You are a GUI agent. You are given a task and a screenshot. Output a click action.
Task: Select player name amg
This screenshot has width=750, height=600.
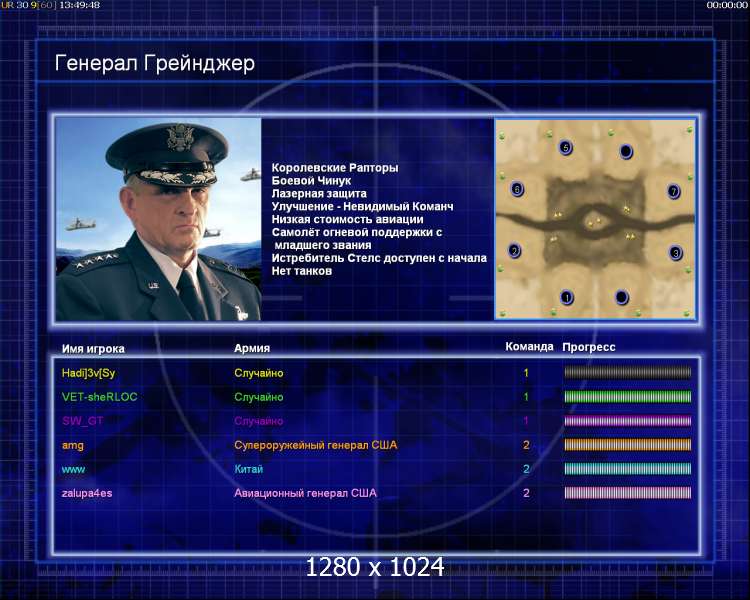(x=73, y=445)
